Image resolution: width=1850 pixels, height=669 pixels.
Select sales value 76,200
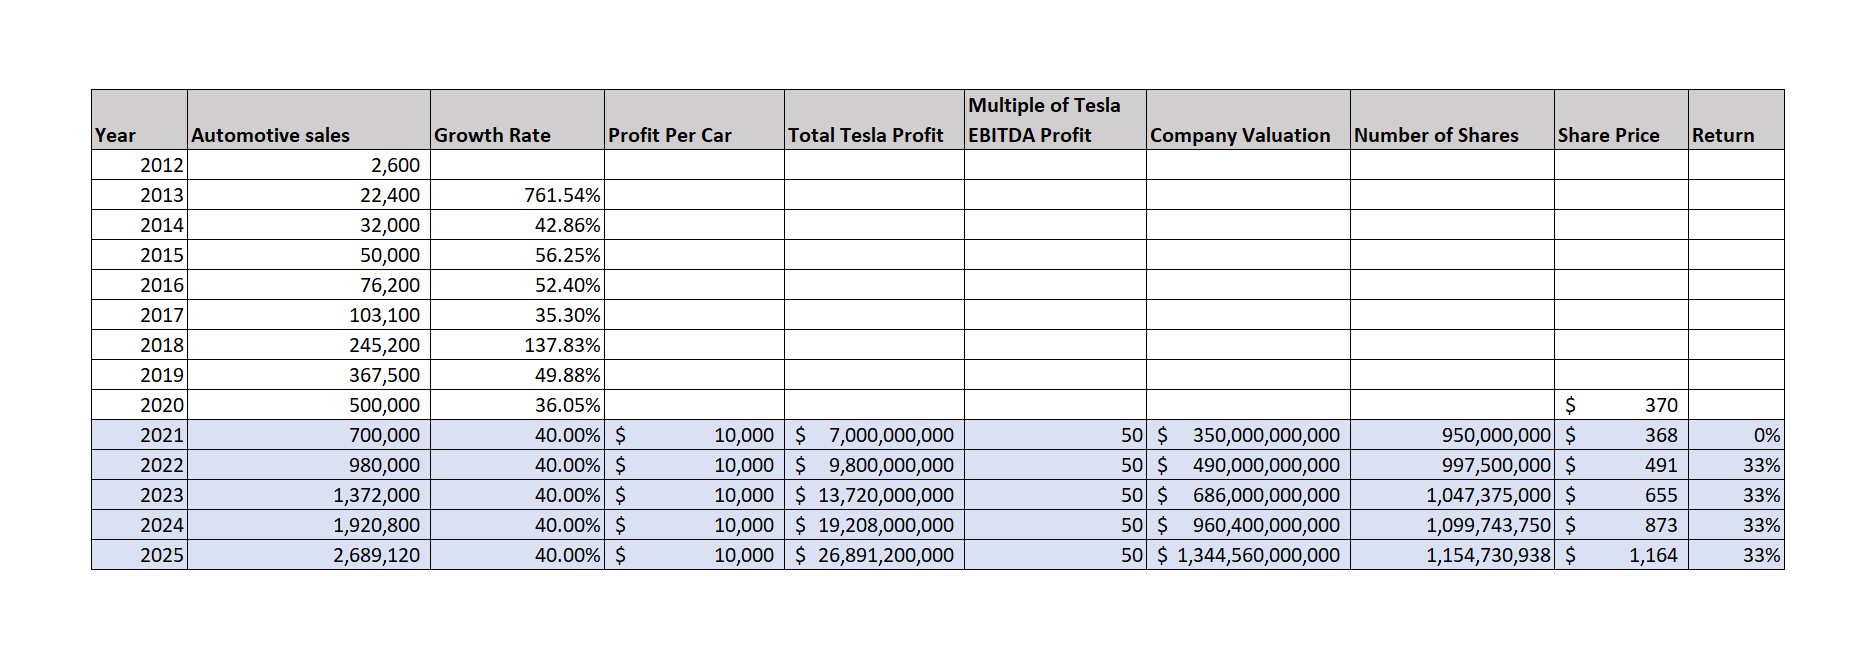[x=309, y=285]
